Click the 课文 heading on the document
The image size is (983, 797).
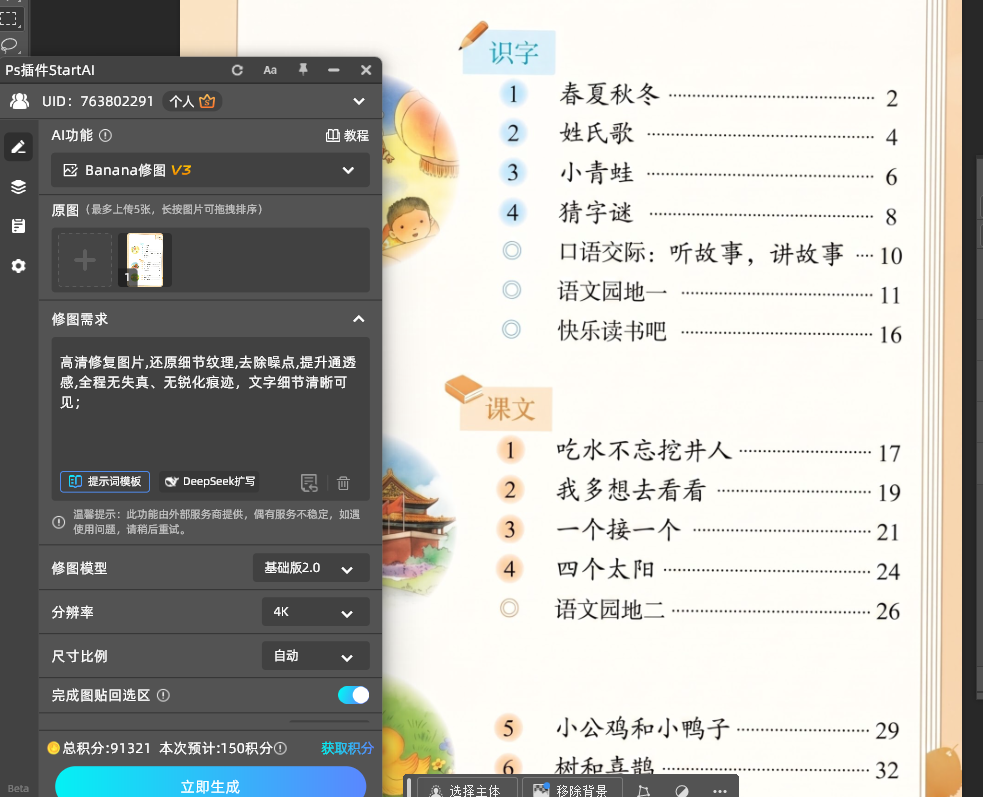click(x=510, y=409)
